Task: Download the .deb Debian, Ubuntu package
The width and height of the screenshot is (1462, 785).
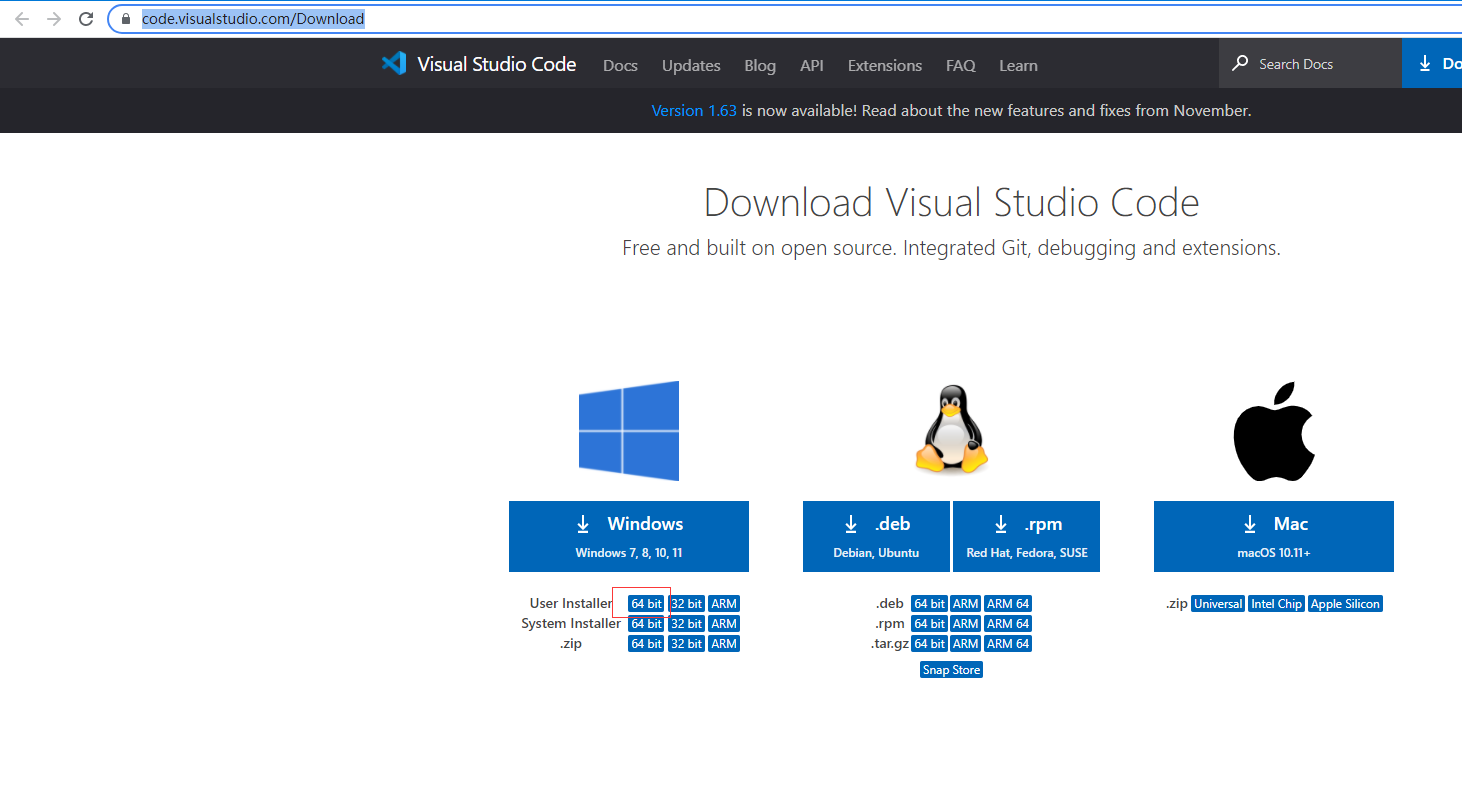Action: click(876, 536)
